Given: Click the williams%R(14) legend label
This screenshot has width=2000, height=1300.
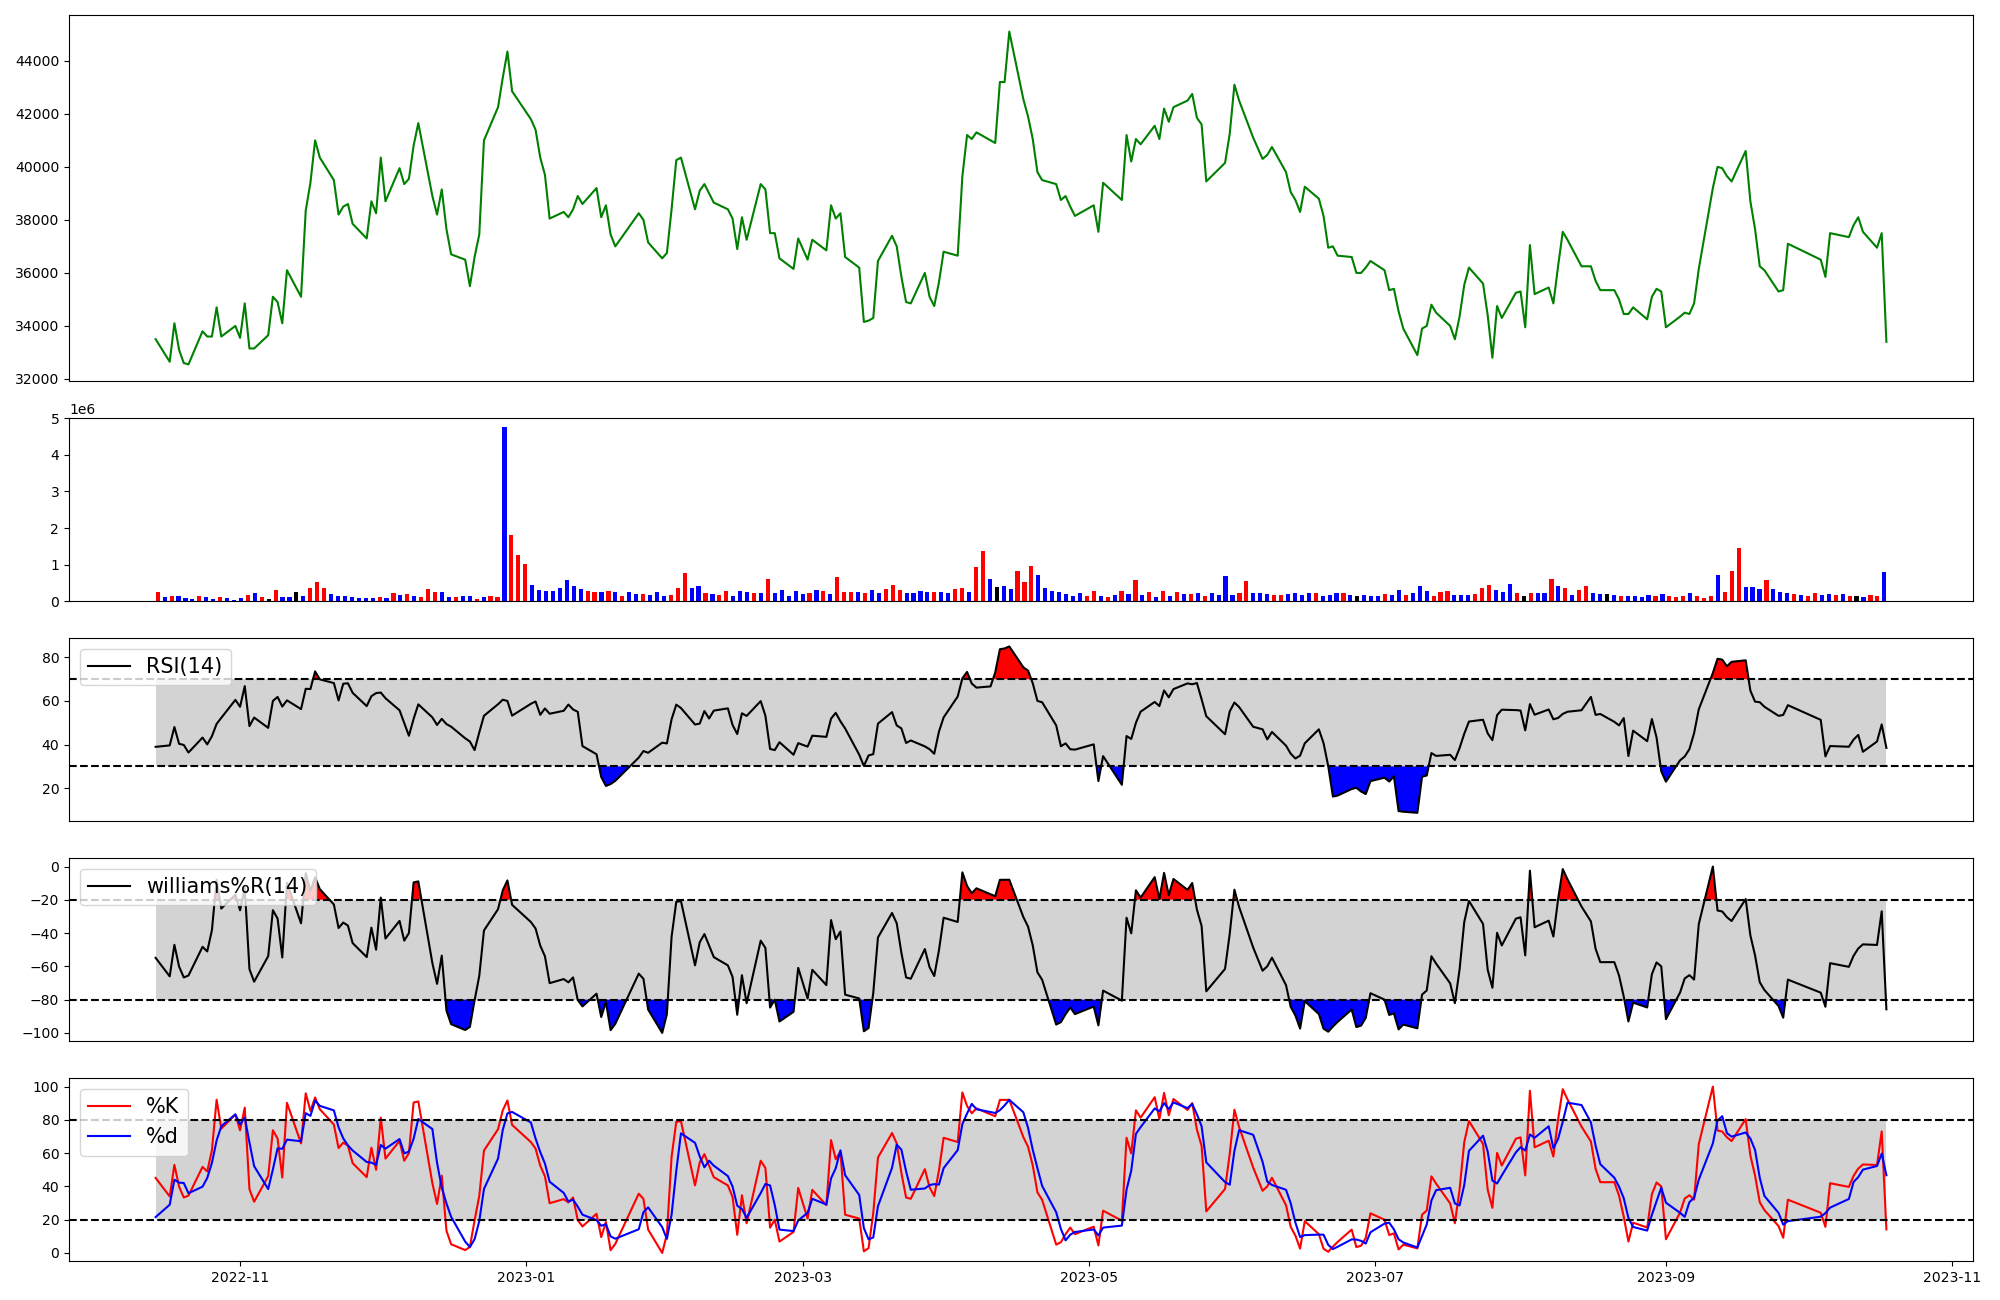Looking at the screenshot, I should [x=227, y=886].
